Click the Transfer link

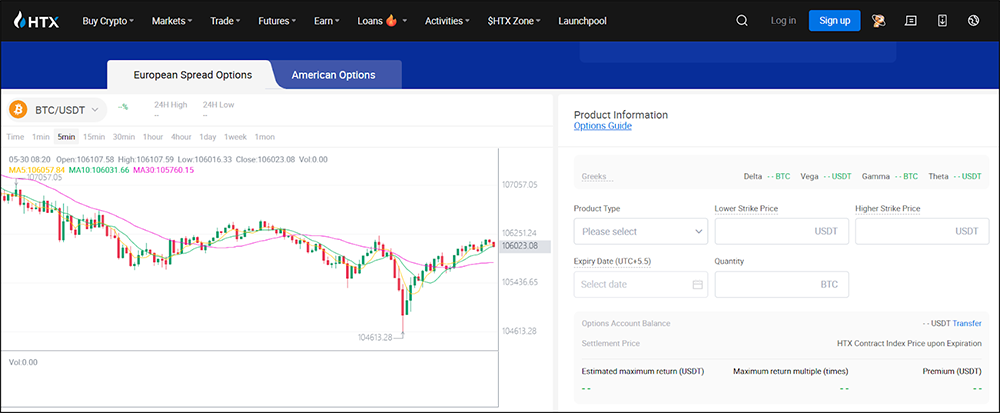pyautogui.click(x=967, y=323)
